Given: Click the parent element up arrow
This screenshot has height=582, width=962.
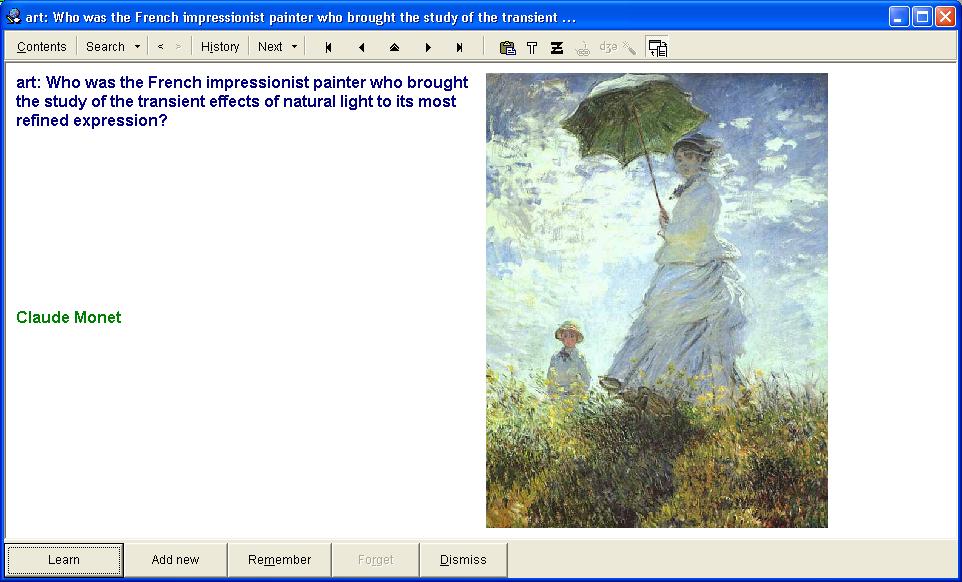Looking at the screenshot, I should pyautogui.click(x=394, y=47).
